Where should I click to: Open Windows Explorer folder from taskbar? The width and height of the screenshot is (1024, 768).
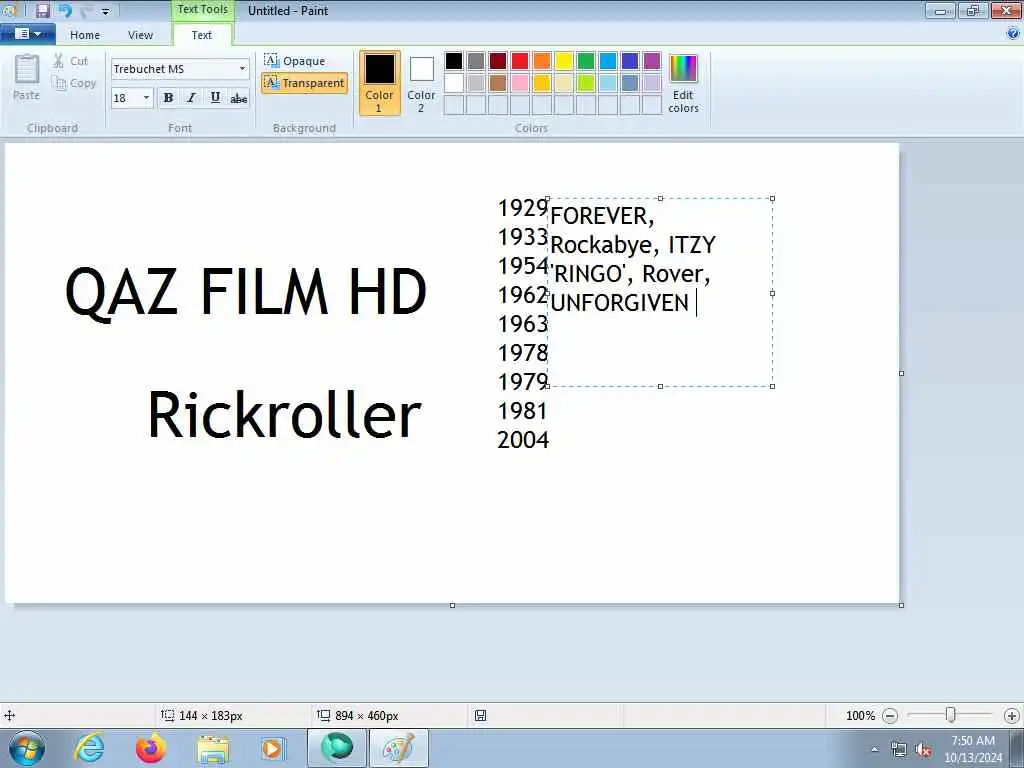pyautogui.click(x=213, y=748)
